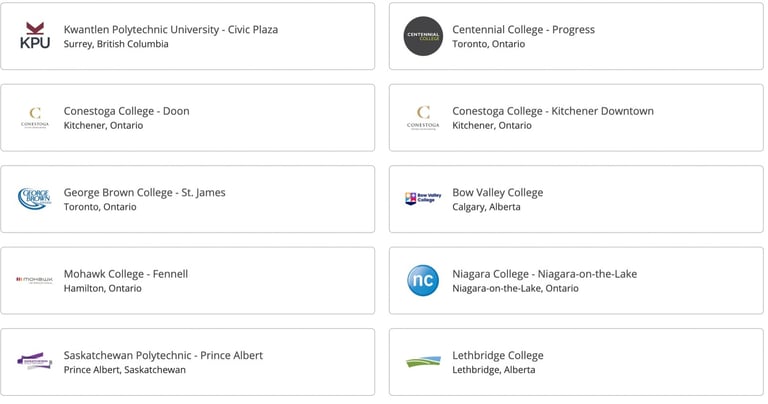Click the Bow Valley College logo
This screenshot has height=404, width=768.
point(423,198)
